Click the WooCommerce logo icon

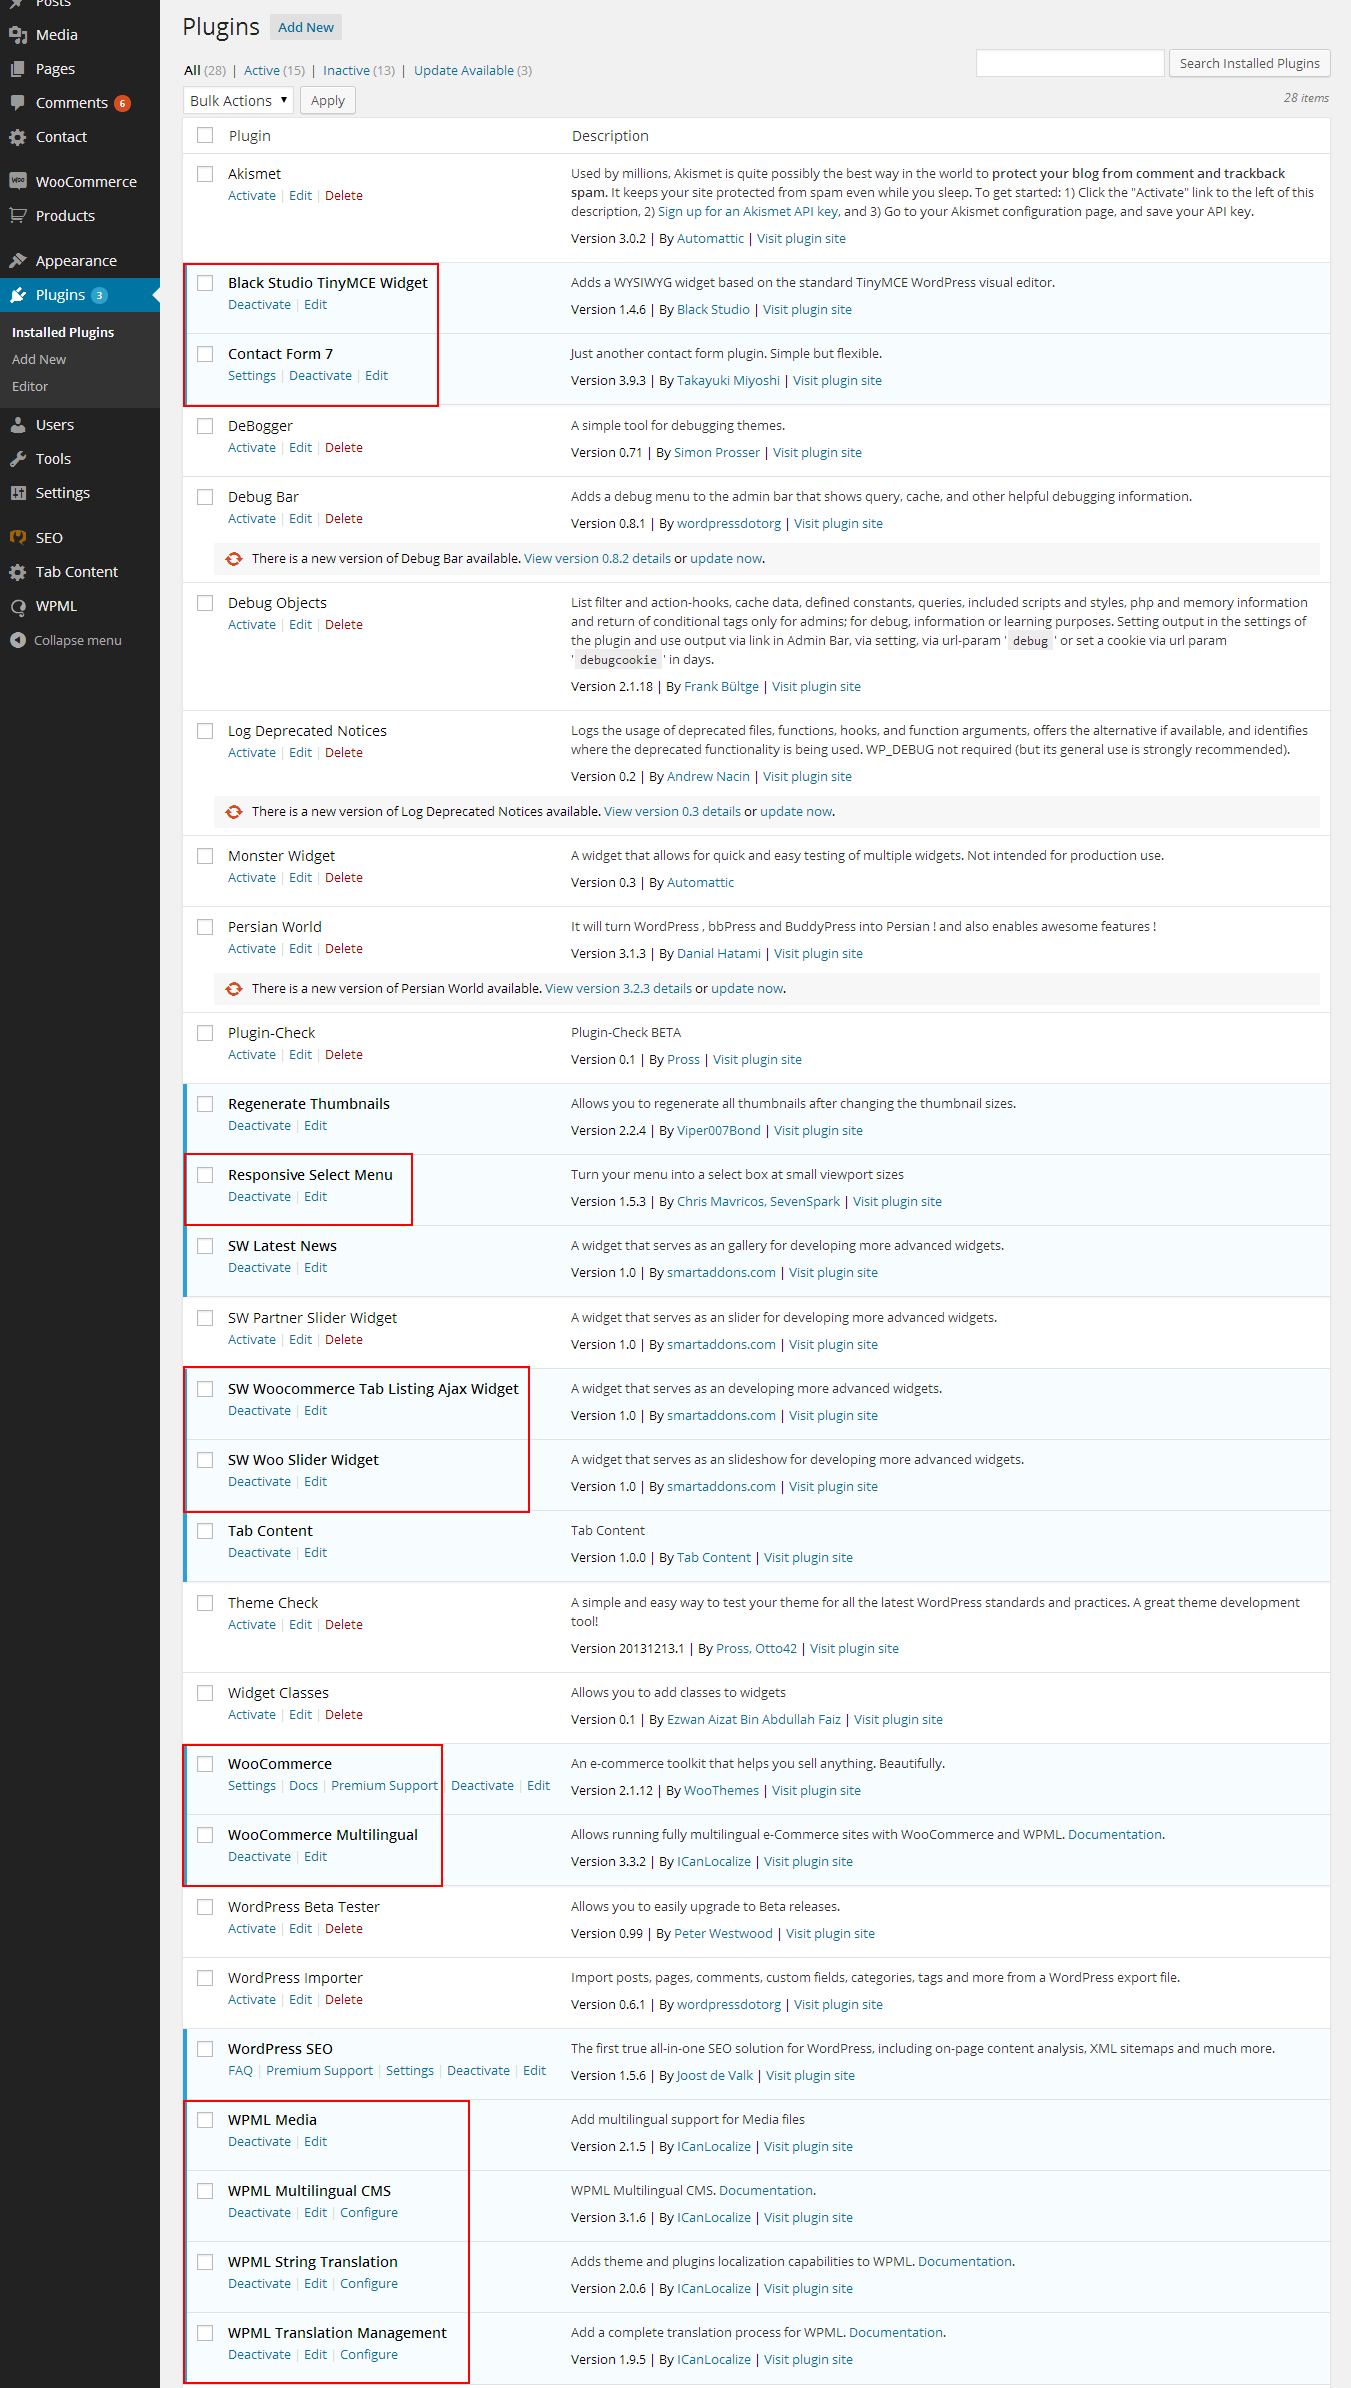point(18,181)
